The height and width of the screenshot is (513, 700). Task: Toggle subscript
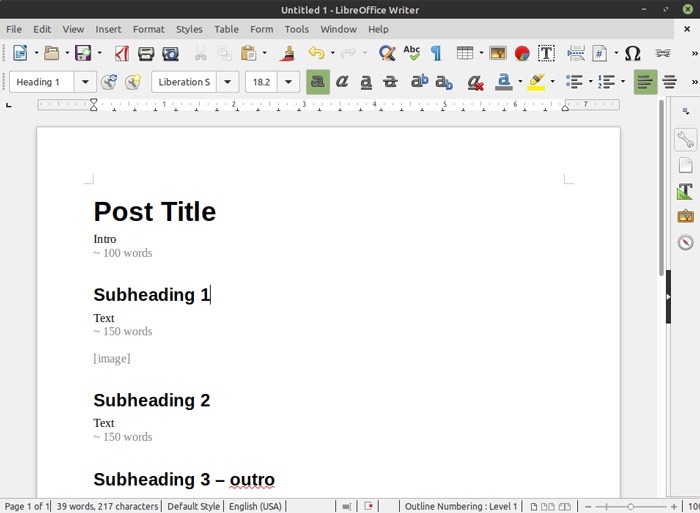444,83
